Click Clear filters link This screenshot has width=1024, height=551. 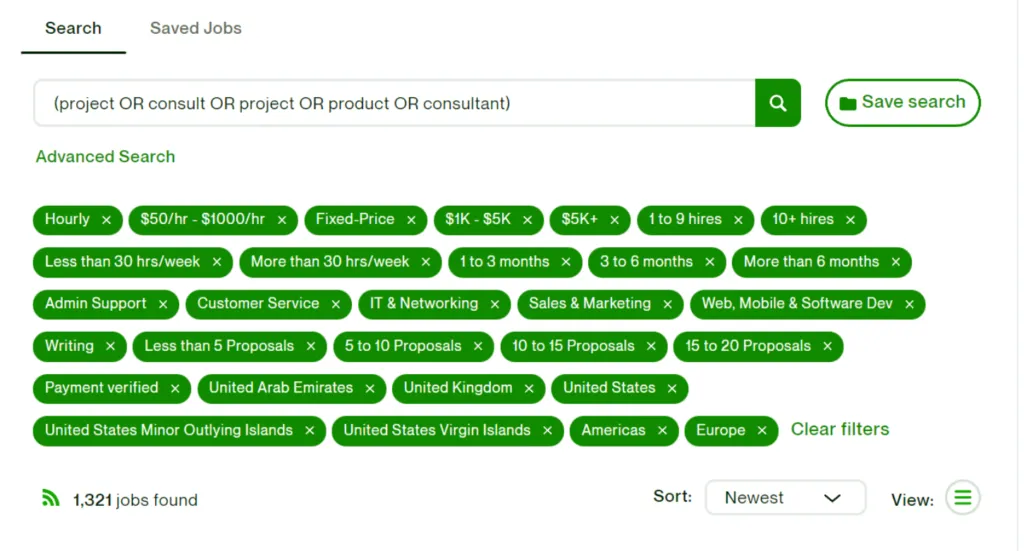click(x=839, y=429)
